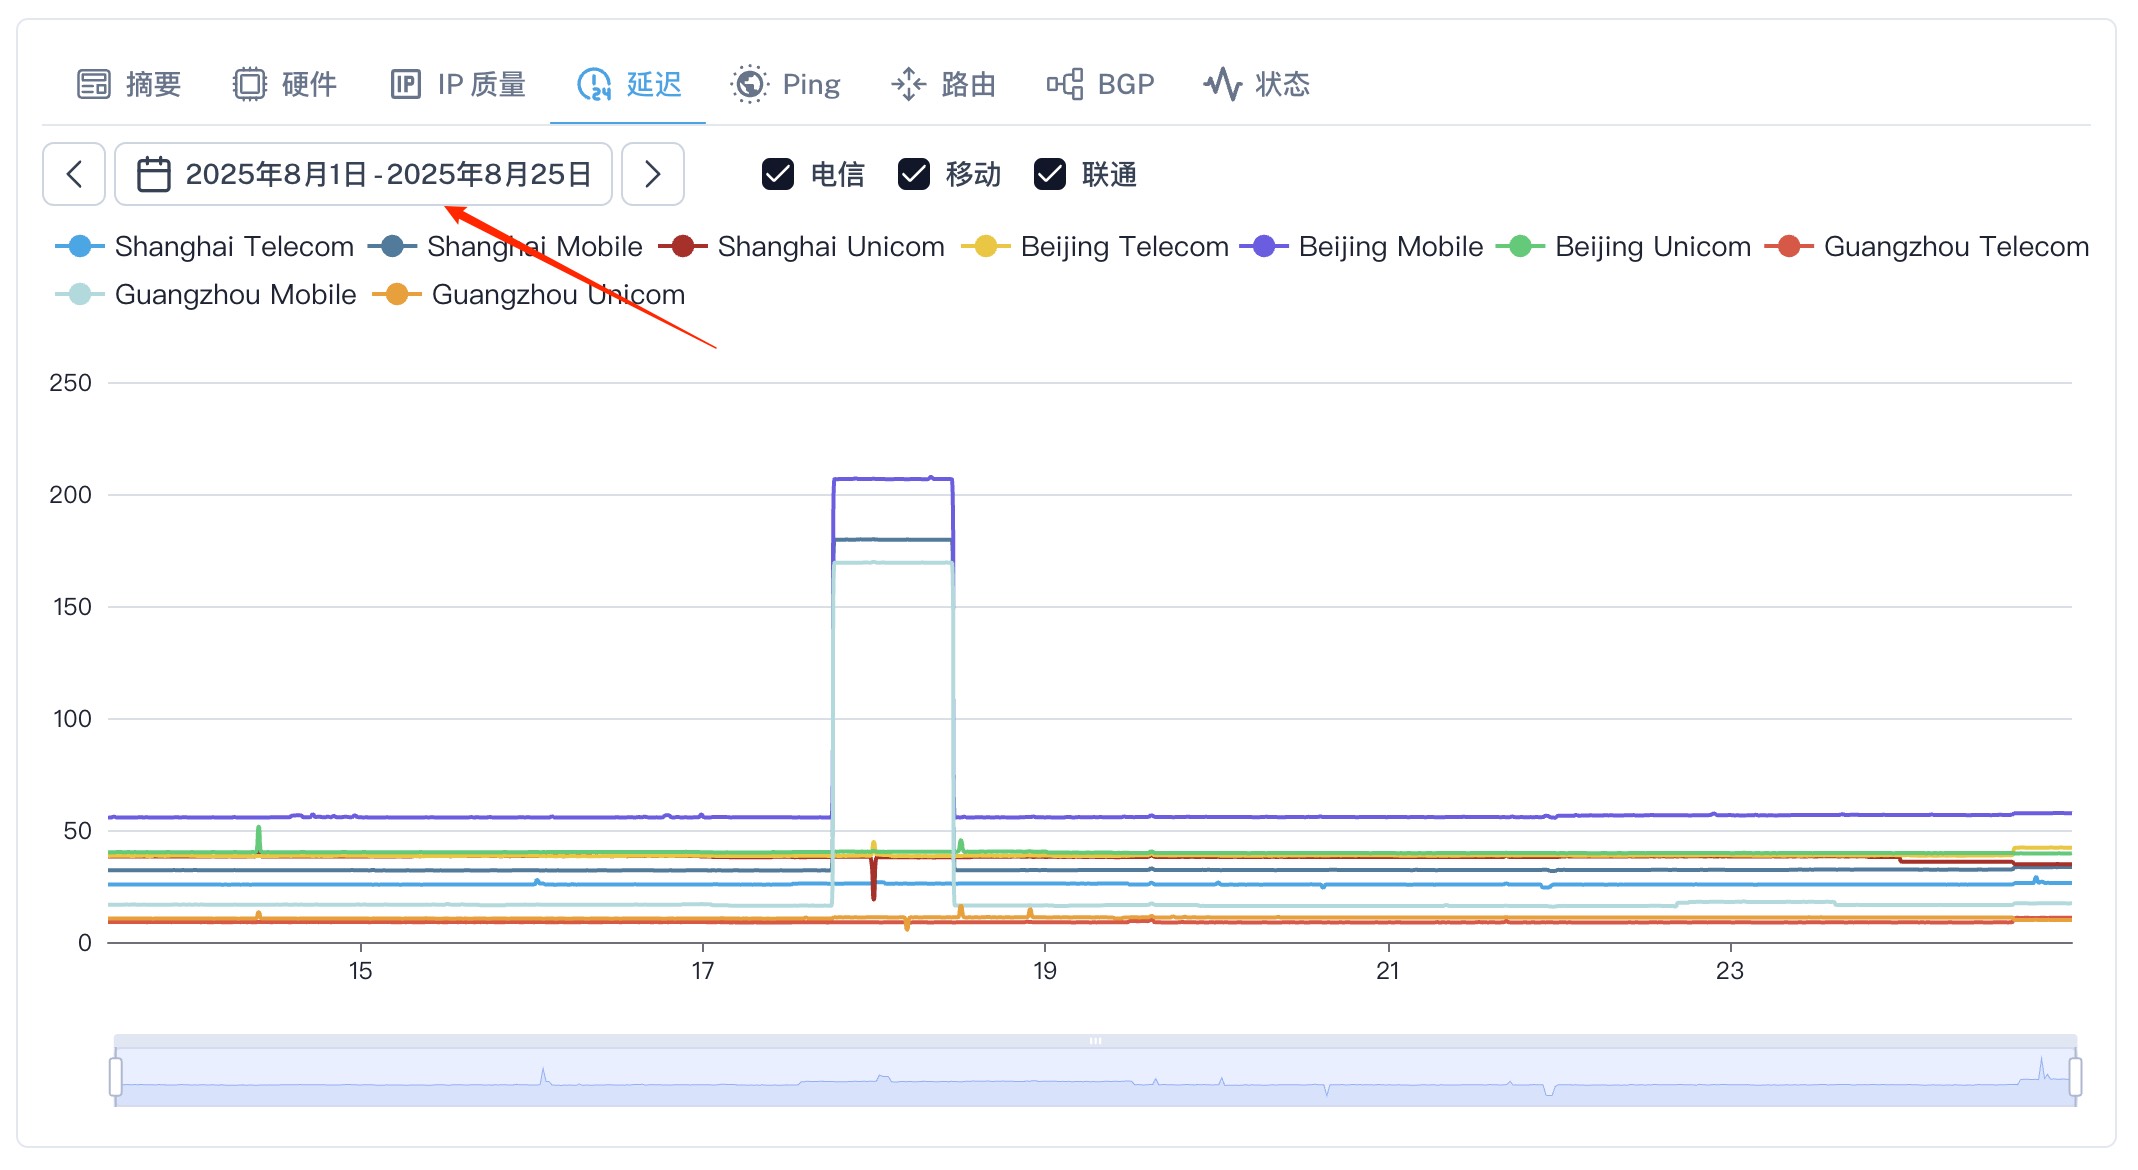Viewport: 2138px width, 1170px height.
Task: Click the IP 质量 tab icon
Action: coord(405,84)
